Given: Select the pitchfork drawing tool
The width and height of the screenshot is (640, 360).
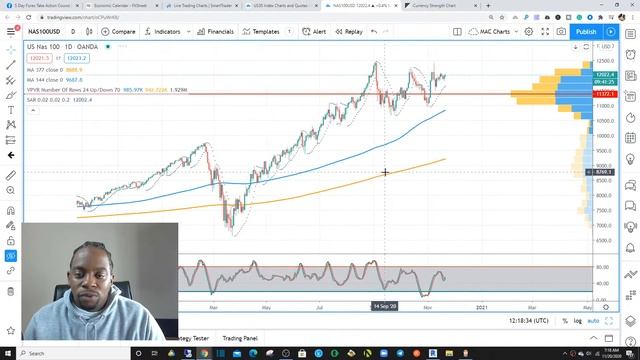Looking at the screenshot, I should point(11,80).
